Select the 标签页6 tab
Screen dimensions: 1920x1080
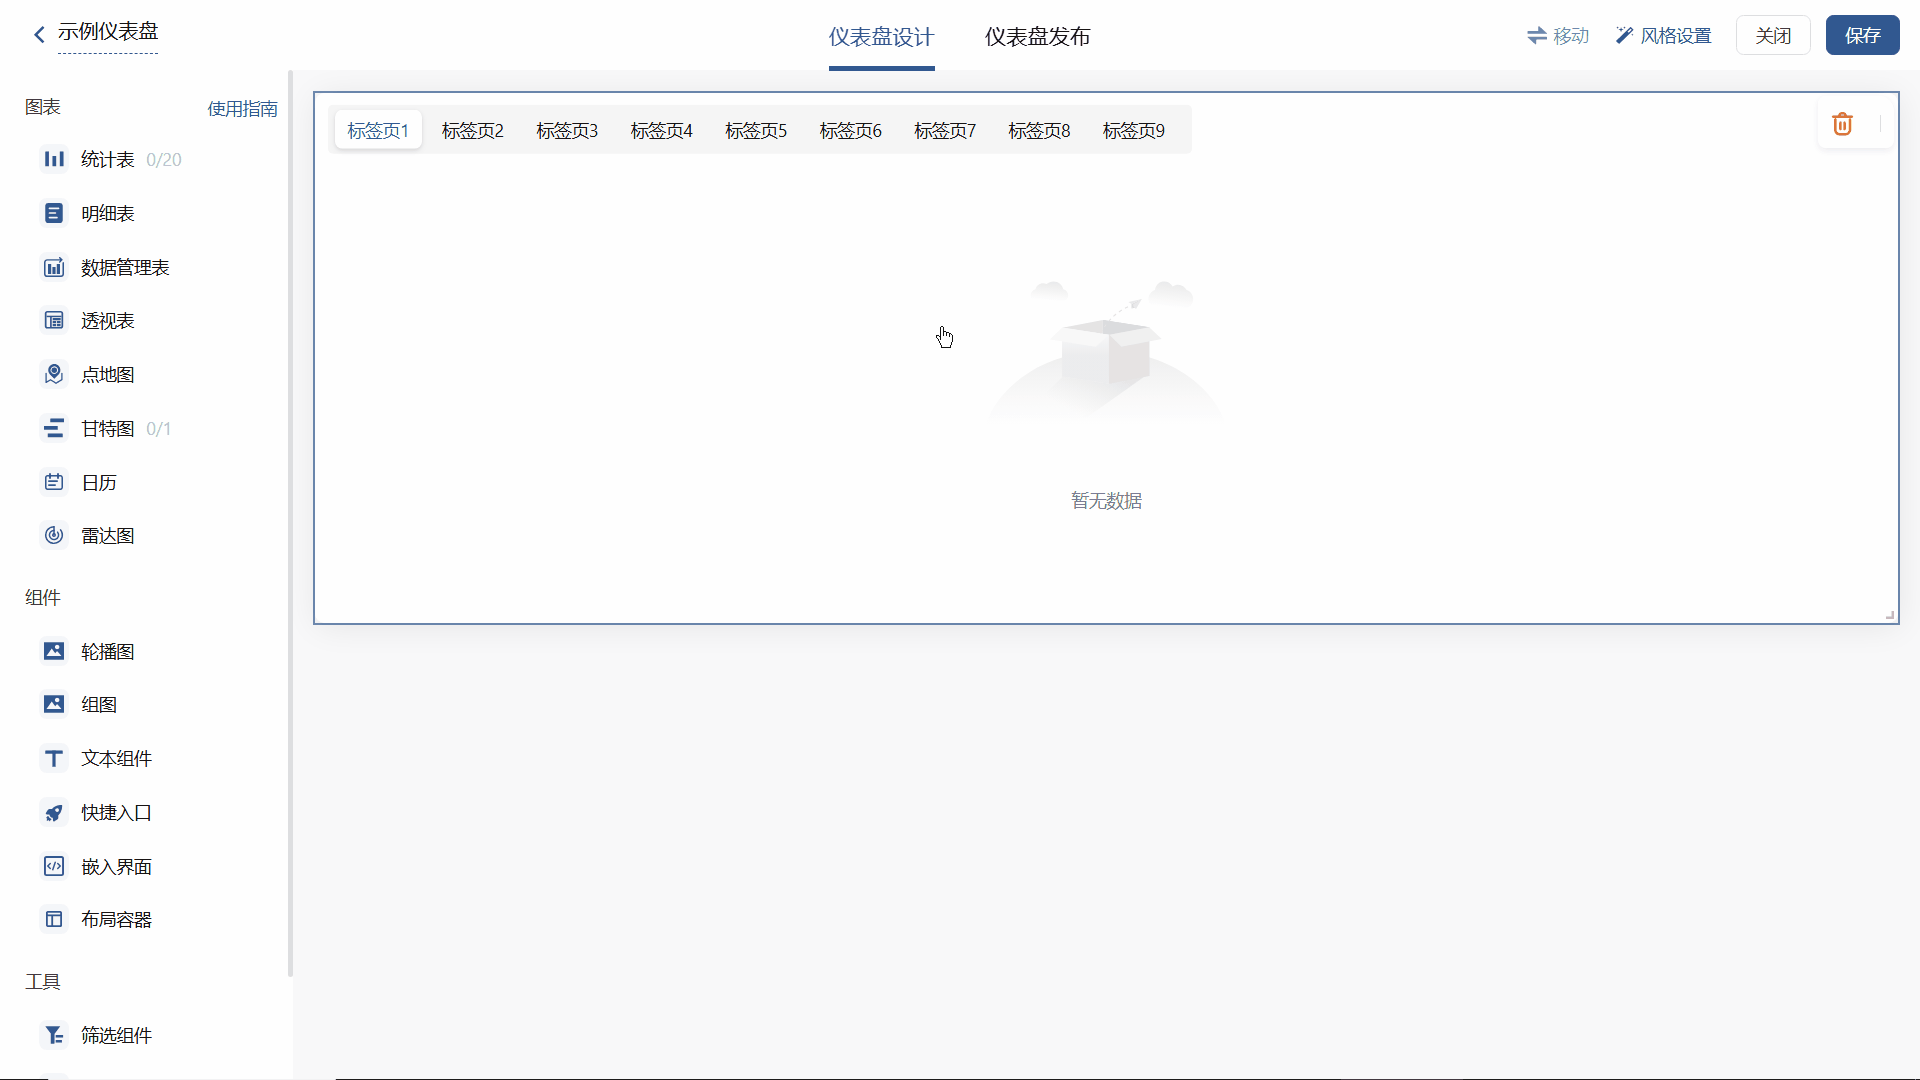tap(850, 130)
